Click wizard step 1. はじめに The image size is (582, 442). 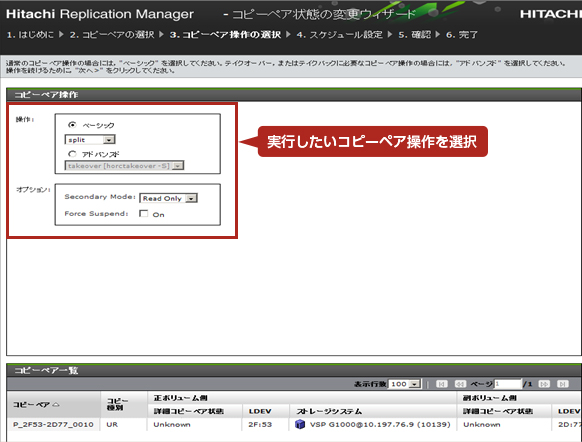pyautogui.click(x=30, y=35)
